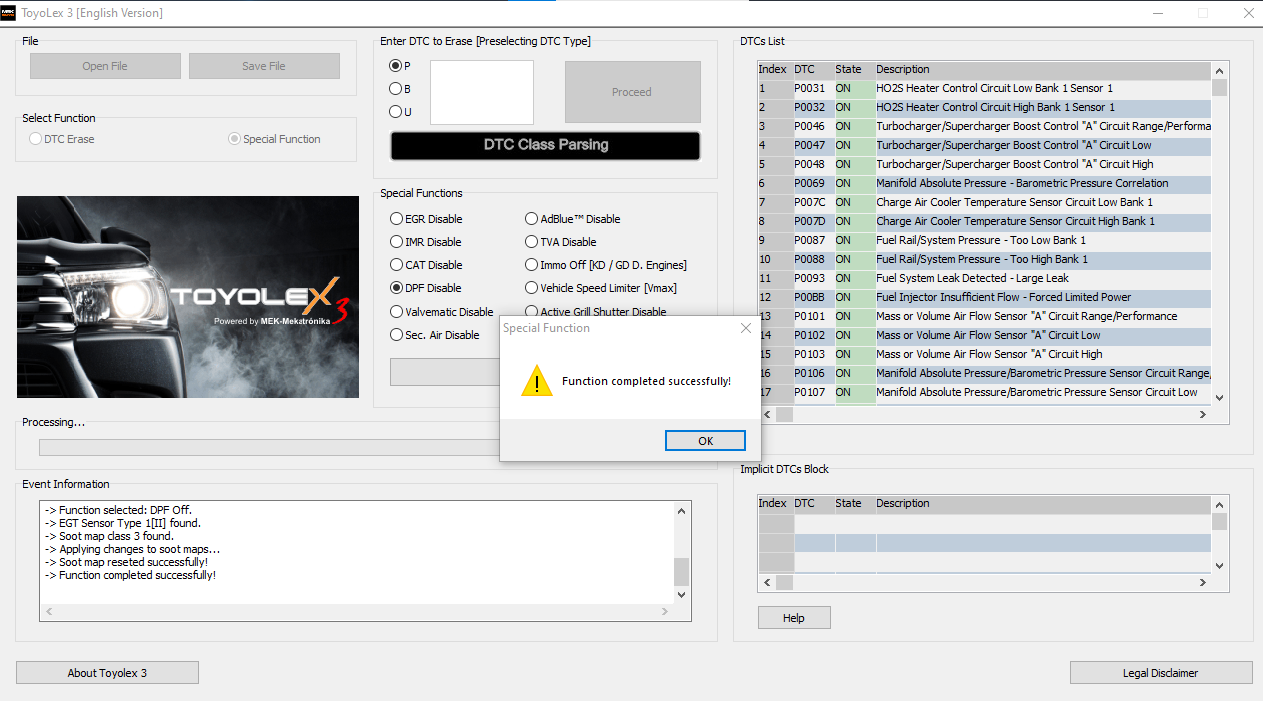Select the U DTC type radio

pyautogui.click(x=396, y=112)
